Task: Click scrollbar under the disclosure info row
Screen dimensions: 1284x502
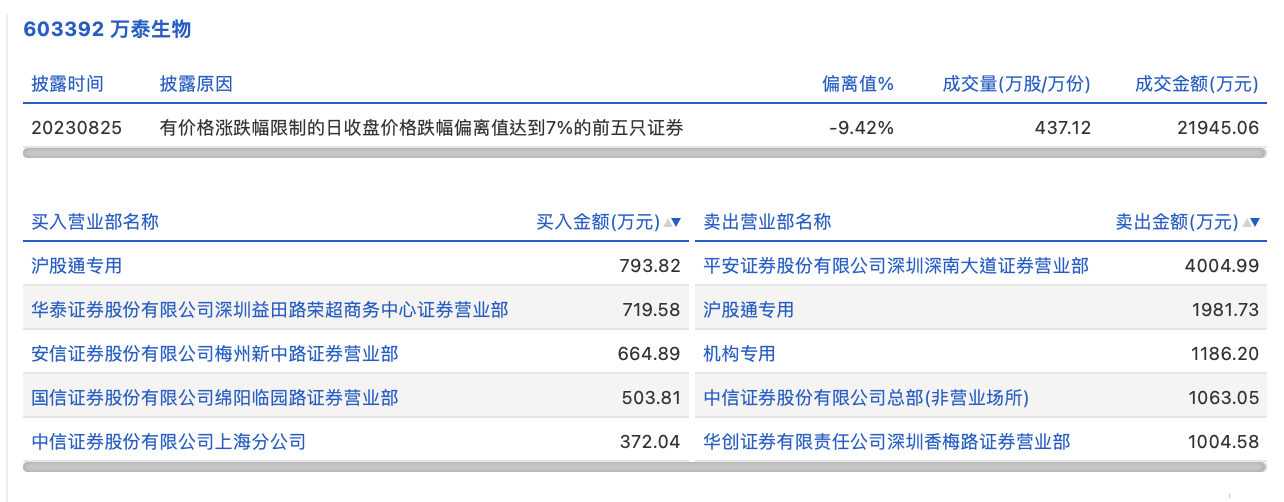Action: (x=644, y=153)
